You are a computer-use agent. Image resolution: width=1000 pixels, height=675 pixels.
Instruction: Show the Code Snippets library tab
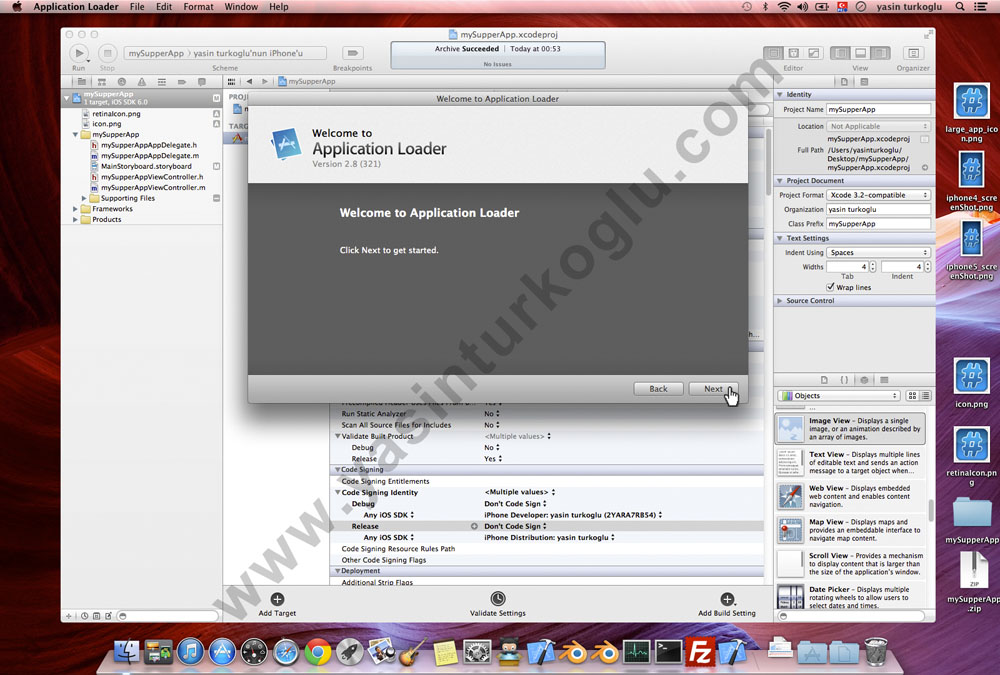[x=844, y=380]
